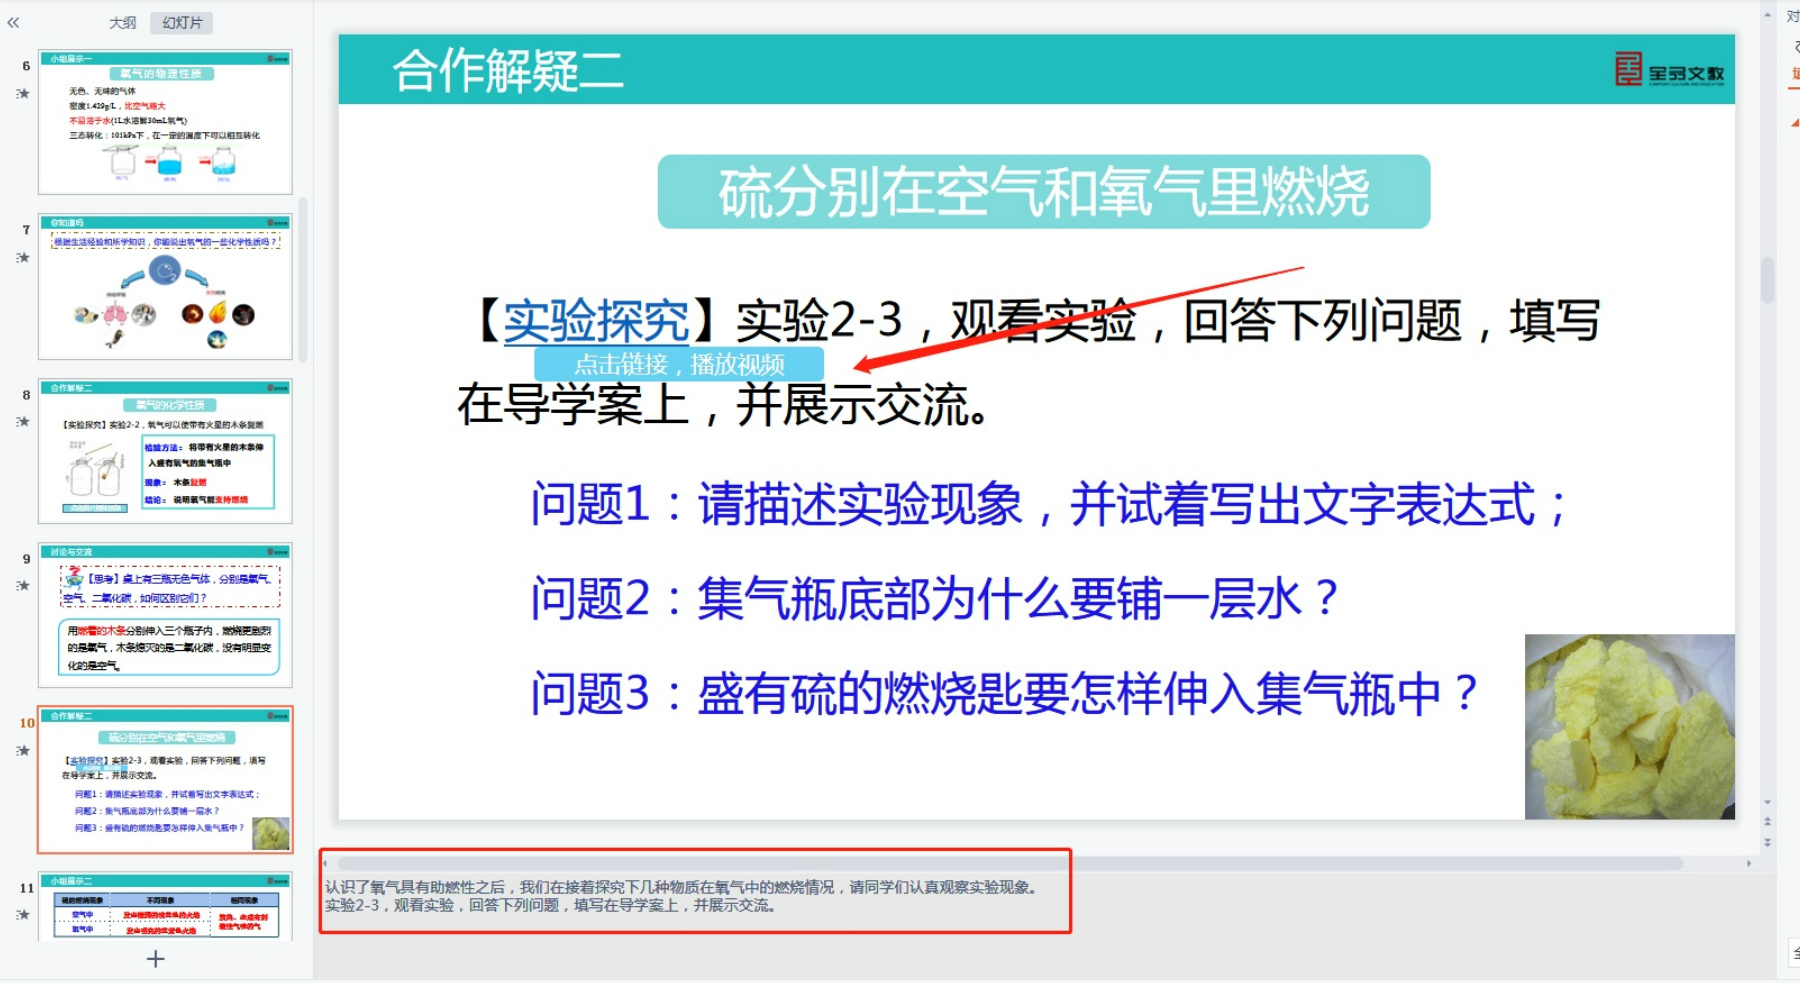The width and height of the screenshot is (1800, 983).
Task: Click the animation star icon beside slide 11
Action: (23, 915)
